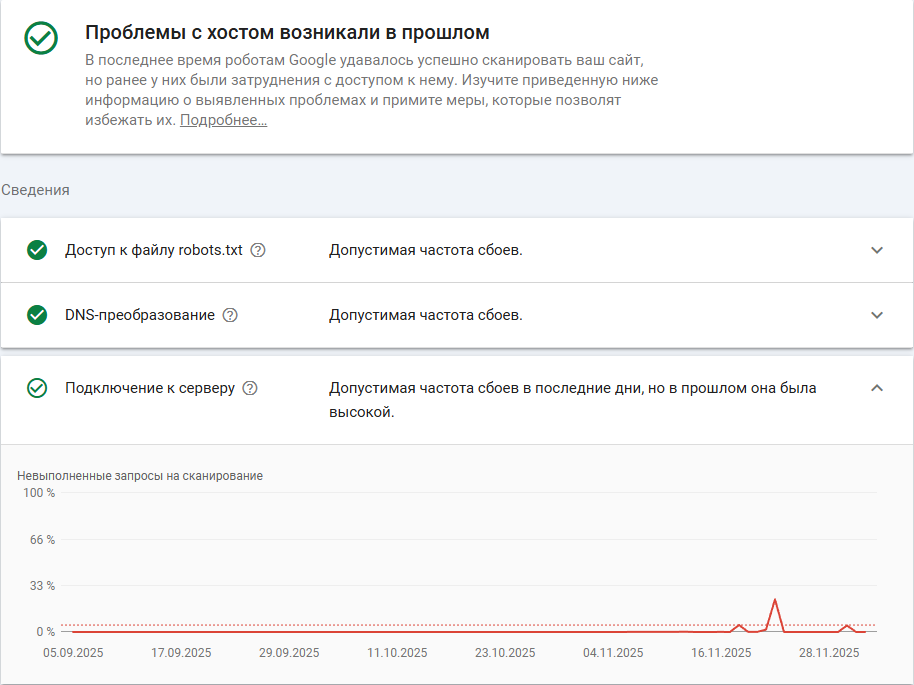Click the date label 28.11.2025
Image resolution: width=914 pixels, height=685 pixels.
point(829,653)
